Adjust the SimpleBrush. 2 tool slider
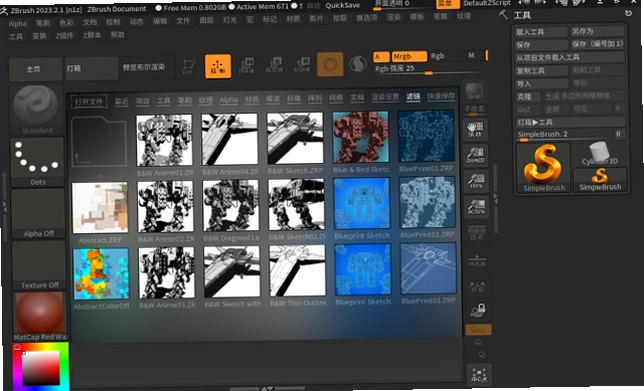Image resolution: width=644 pixels, height=391 pixels. (564, 135)
